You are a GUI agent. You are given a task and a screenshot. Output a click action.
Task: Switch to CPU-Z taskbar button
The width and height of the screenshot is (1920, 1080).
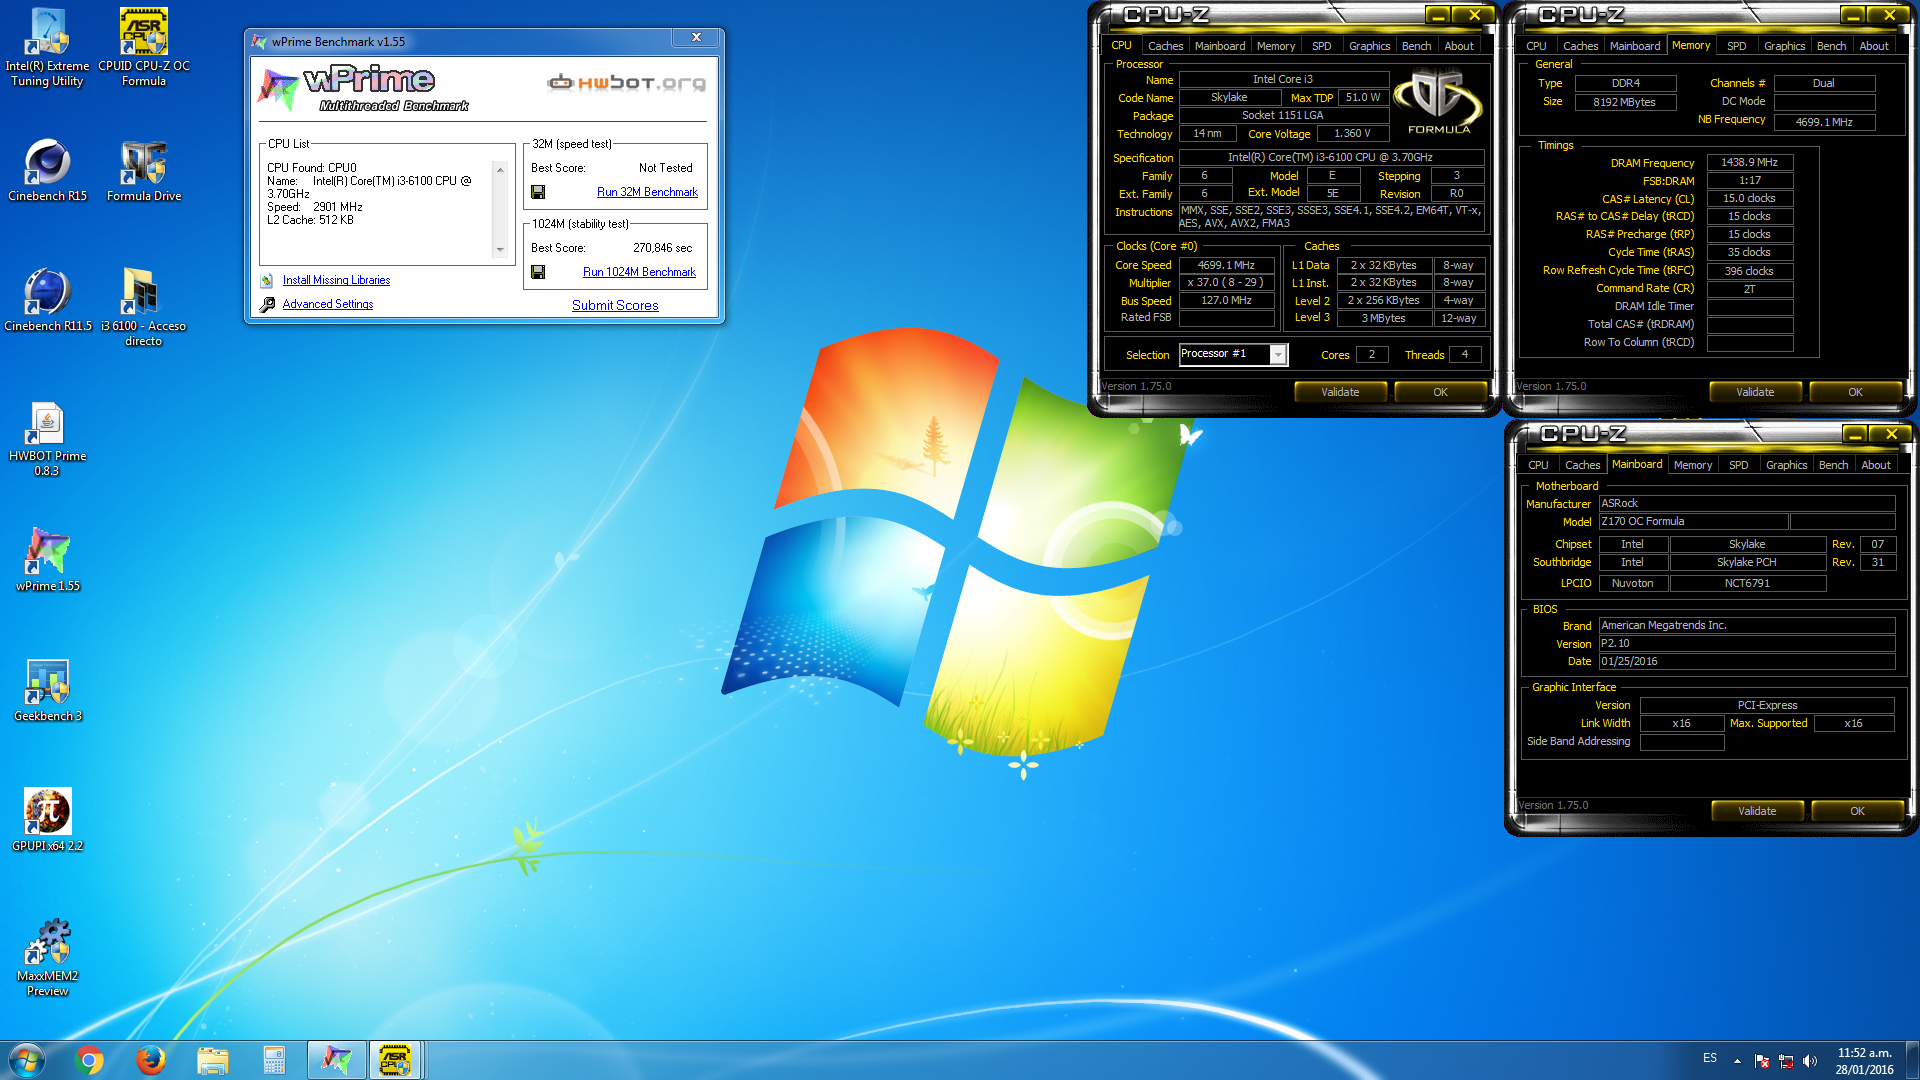tap(396, 1060)
